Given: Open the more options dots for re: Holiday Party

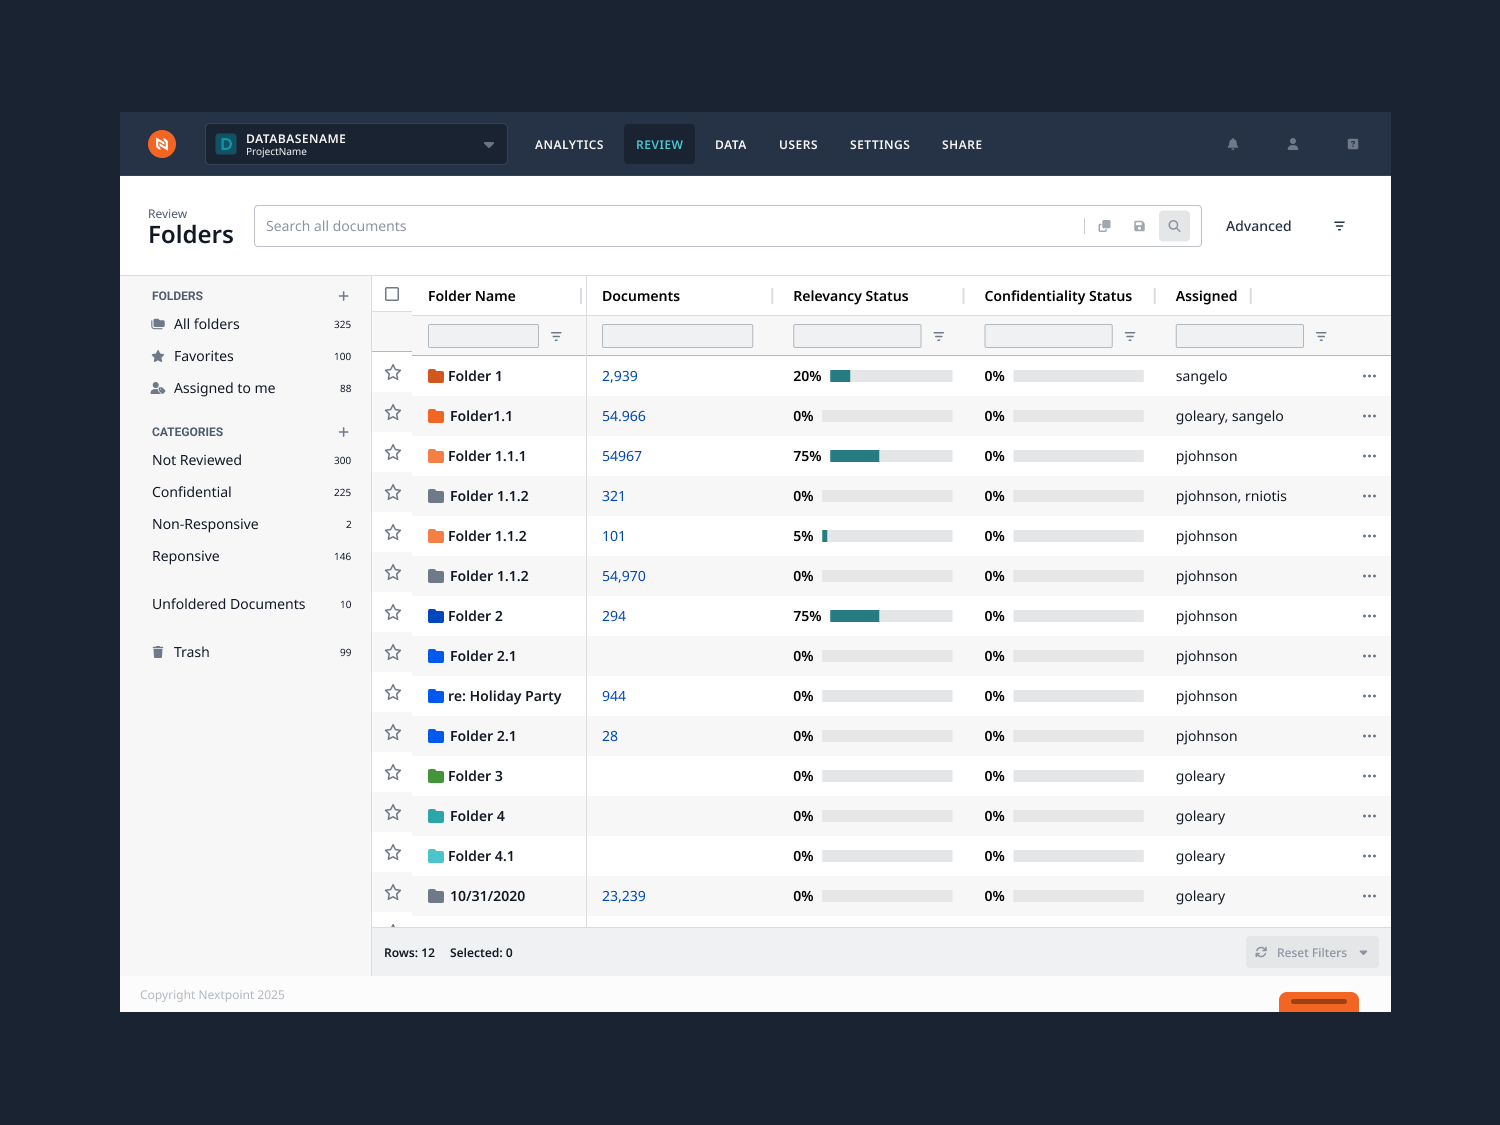Looking at the screenshot, I should pos(1369,696).
